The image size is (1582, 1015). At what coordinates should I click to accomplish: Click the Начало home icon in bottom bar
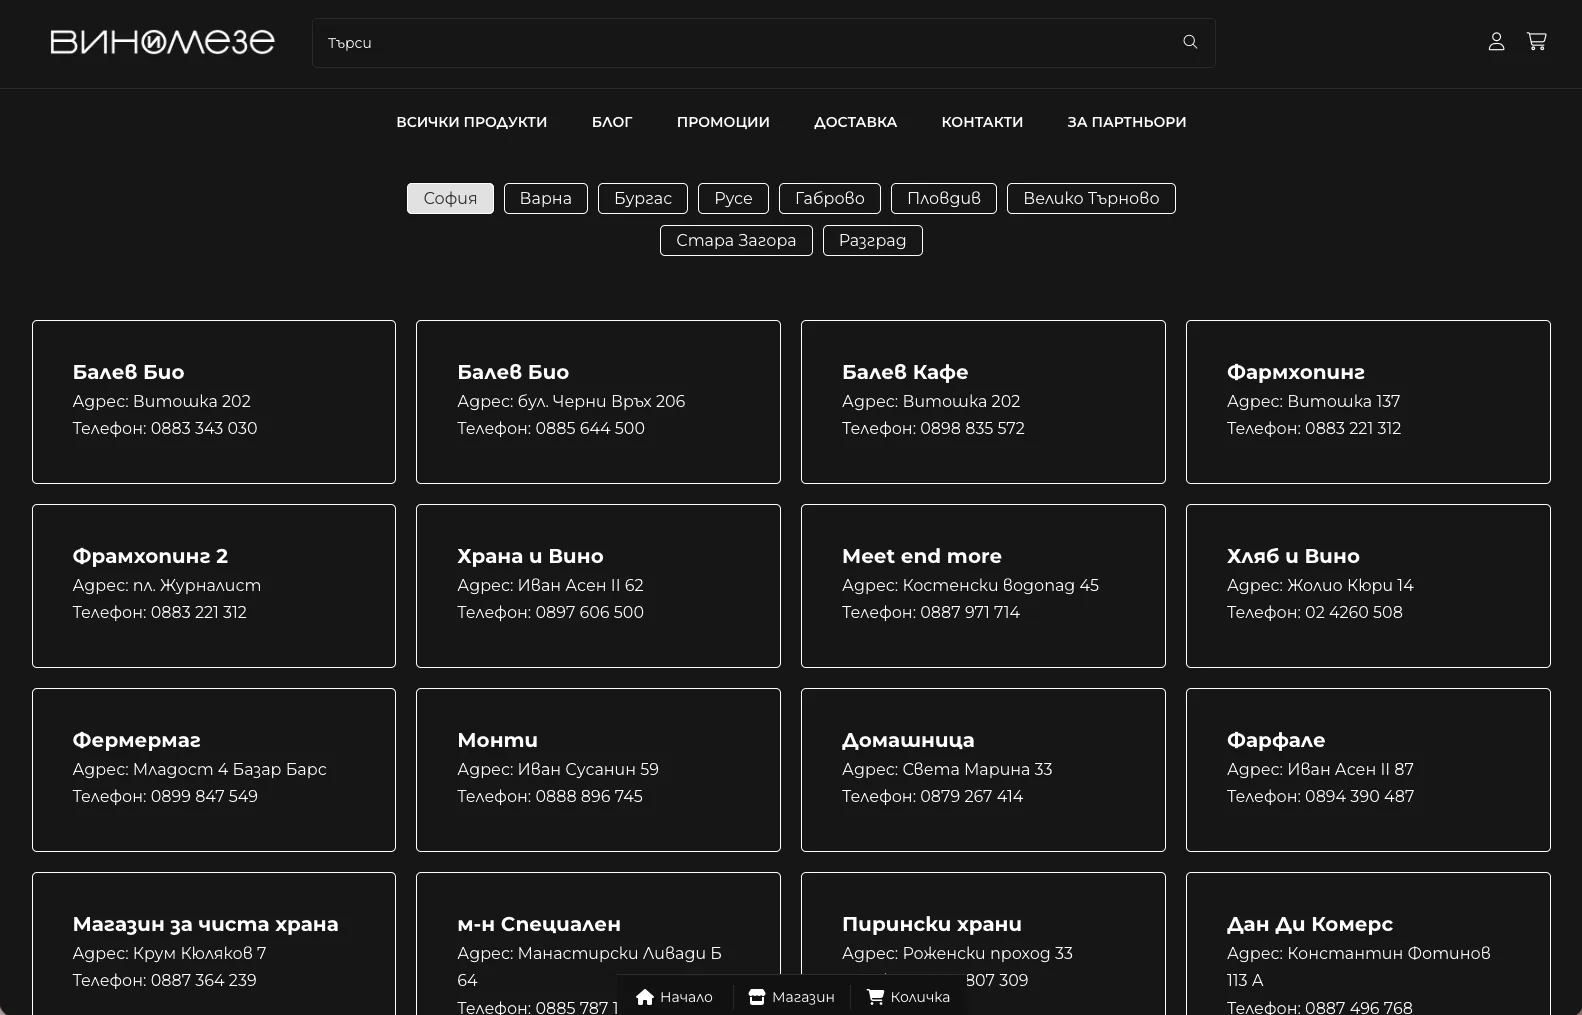[x=645, y=997]
